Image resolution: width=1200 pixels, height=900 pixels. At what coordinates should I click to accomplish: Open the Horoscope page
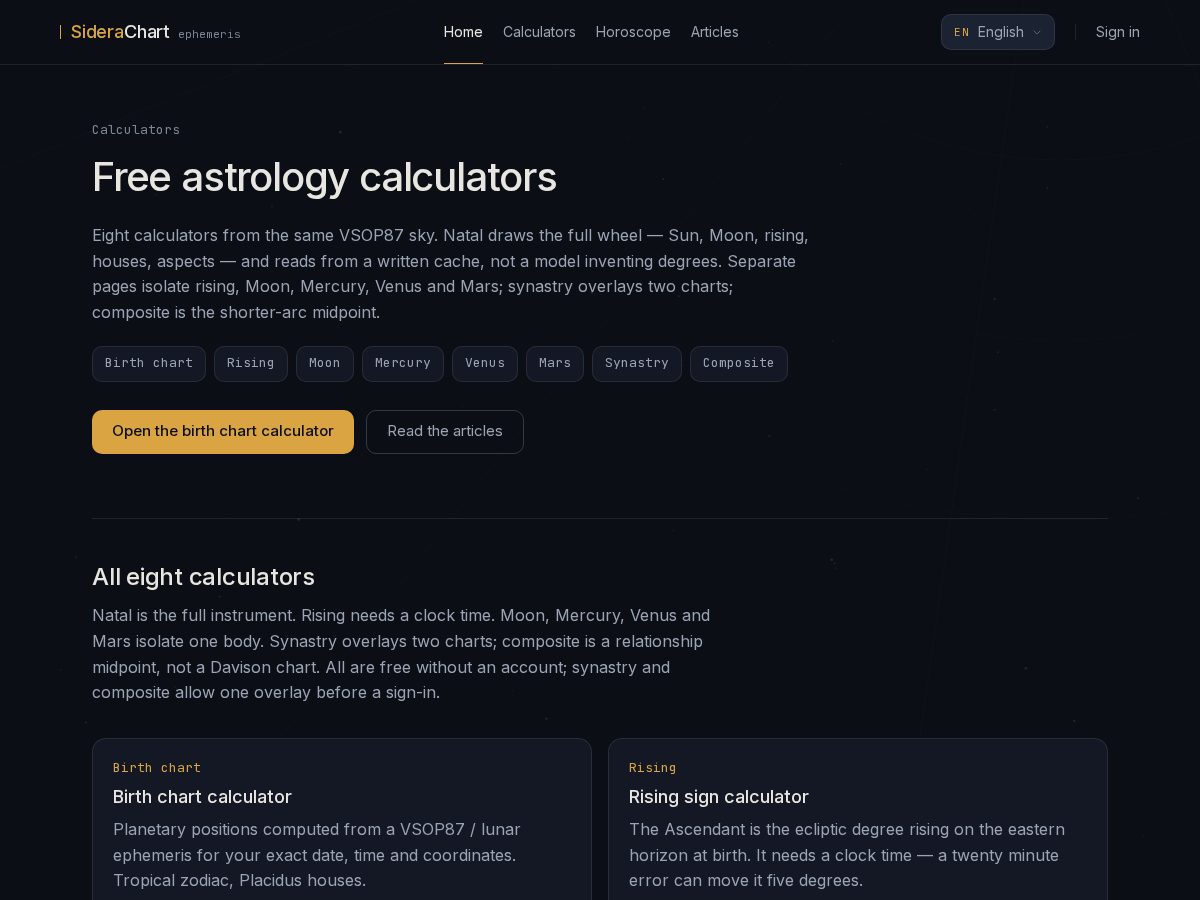pos(633,32)
